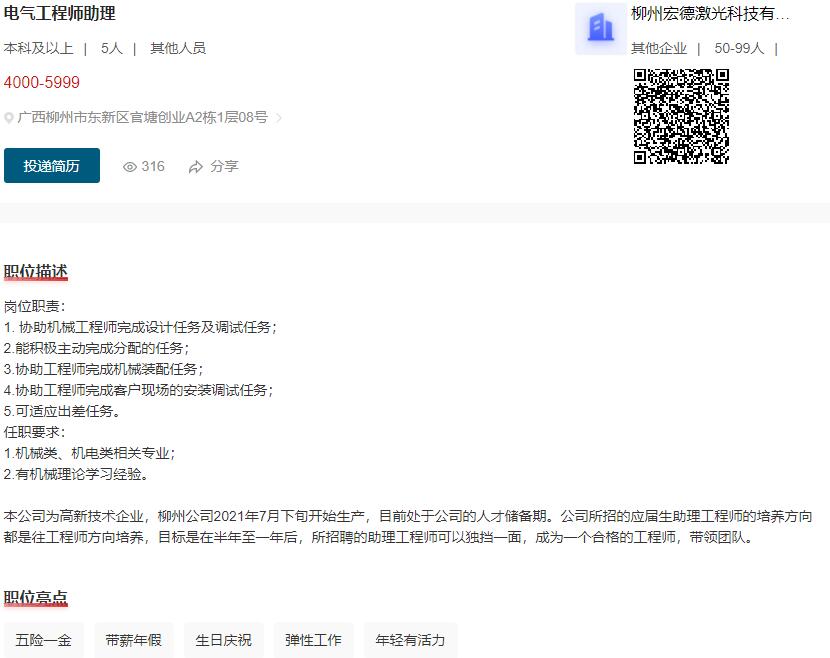Click the share arrow icon
Screen dimensions: 830x658
click(196, 167)
